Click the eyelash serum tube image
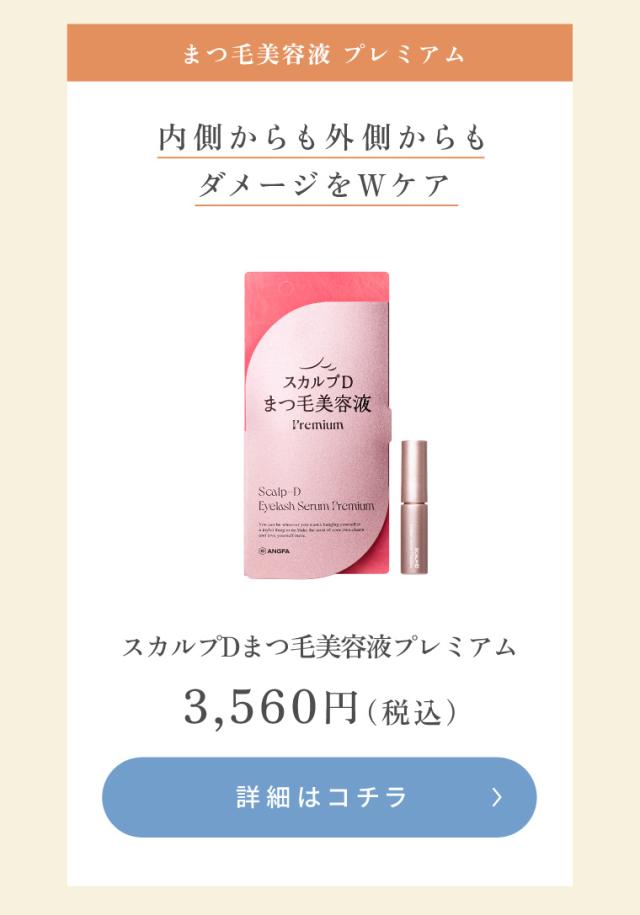The image size is (640, 915). click(414, 507)
